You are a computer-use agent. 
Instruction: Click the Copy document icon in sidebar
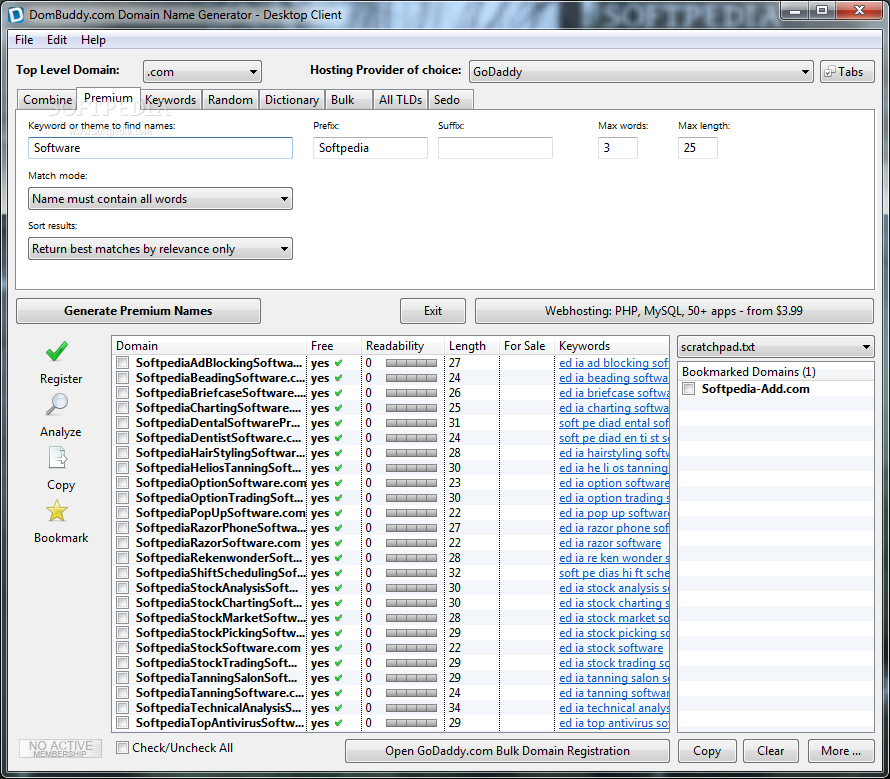pyautogui.click(x=57, y=457)
